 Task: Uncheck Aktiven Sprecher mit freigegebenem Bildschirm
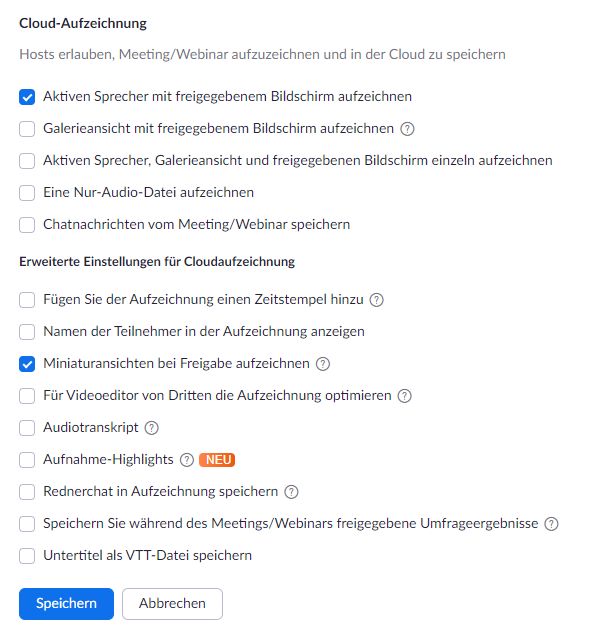coord(27,97)
